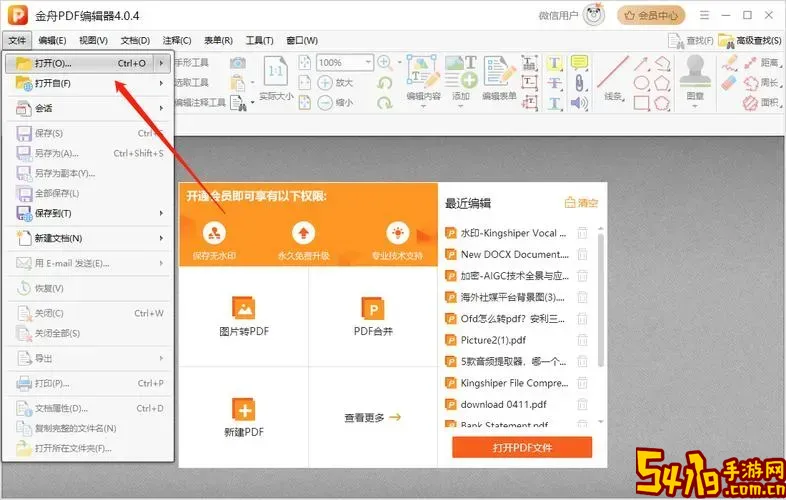Click PDF合并 tile
Screen dimensions: 786x500
click(x=373, y=316)
